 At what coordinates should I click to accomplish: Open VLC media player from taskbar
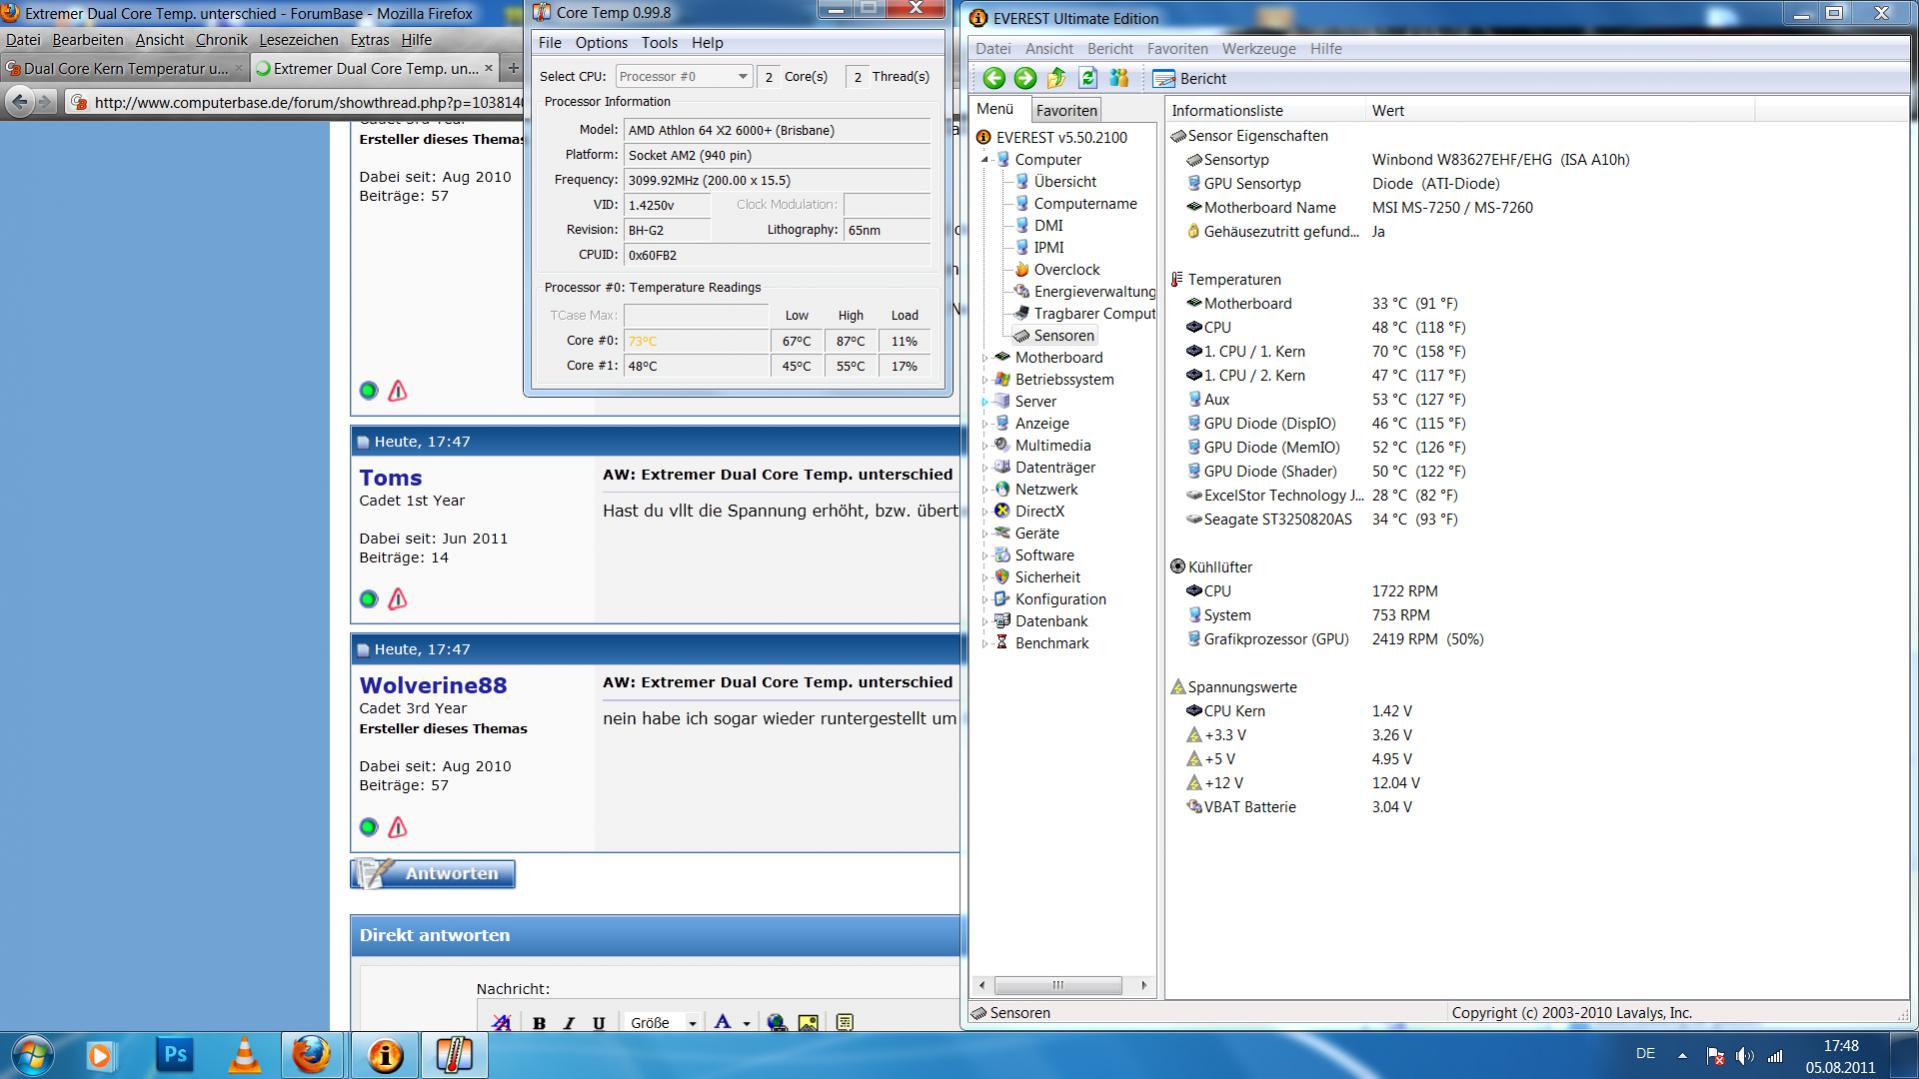click(244, 1055)
